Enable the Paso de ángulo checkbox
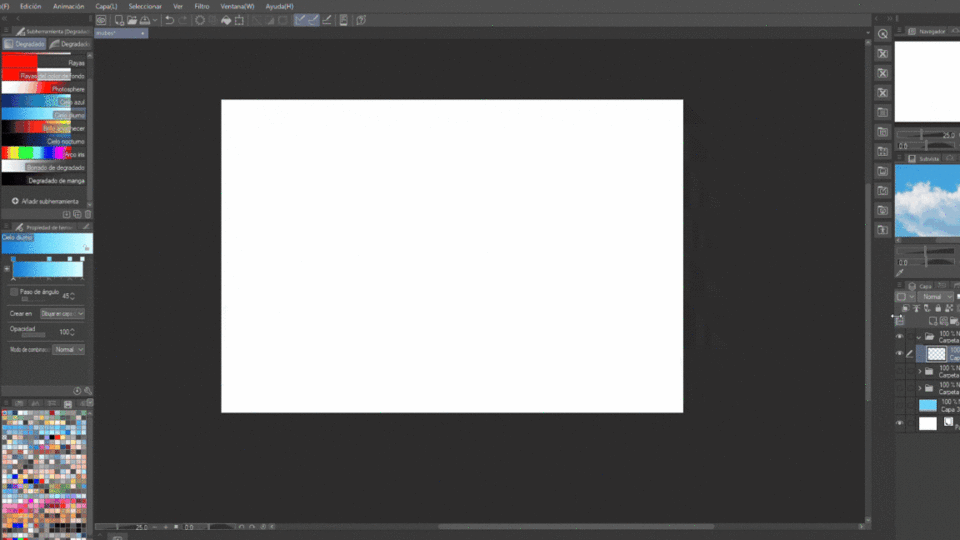960x540 pixels. coord(14,292)
